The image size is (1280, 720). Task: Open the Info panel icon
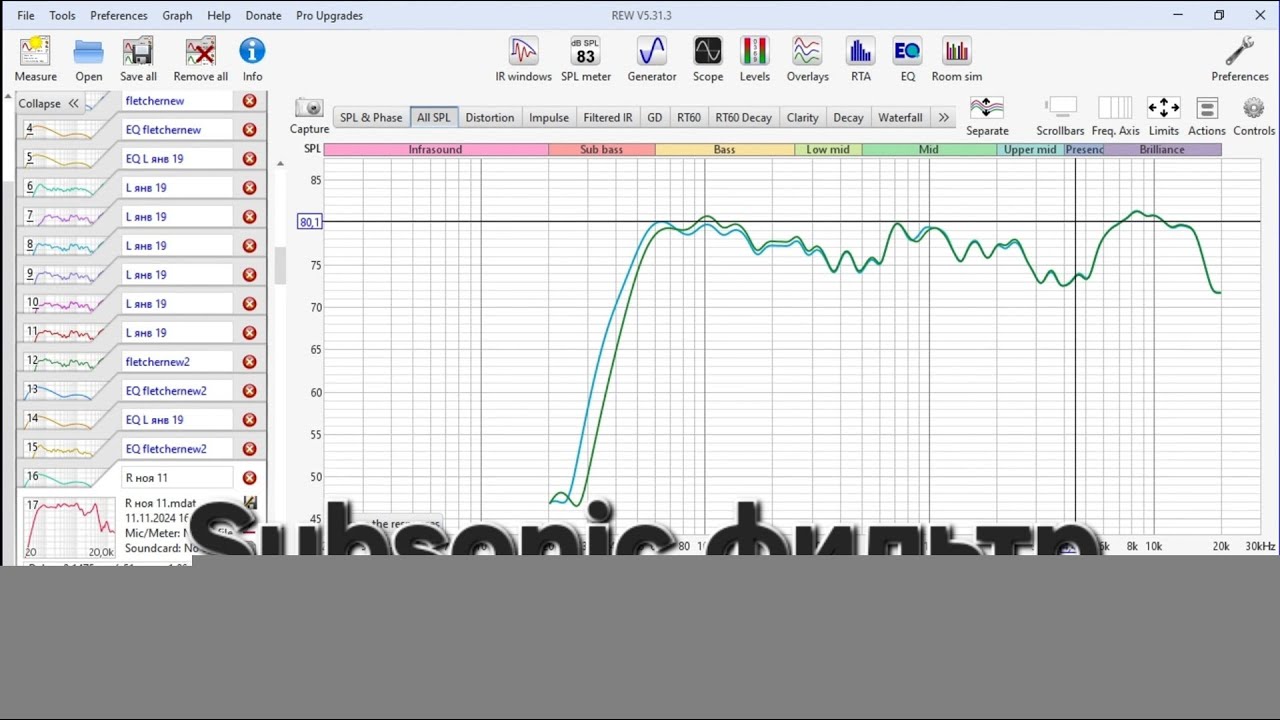pyautogui.click(x=252, y=59)
